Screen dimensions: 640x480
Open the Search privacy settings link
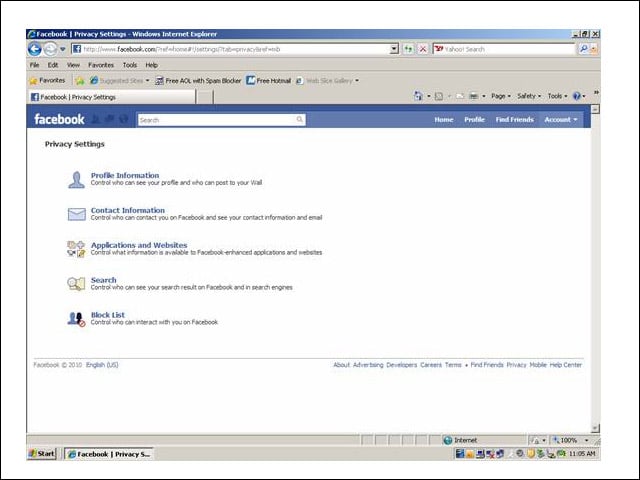pyautogui.click(x=104, y=280)
